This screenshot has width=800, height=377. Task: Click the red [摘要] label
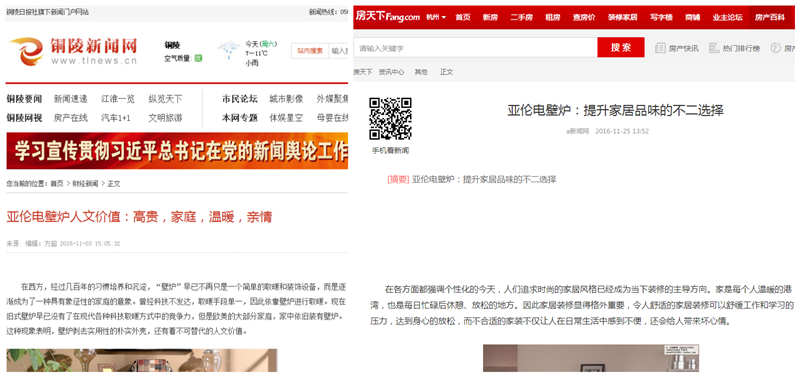pos(398,179)
